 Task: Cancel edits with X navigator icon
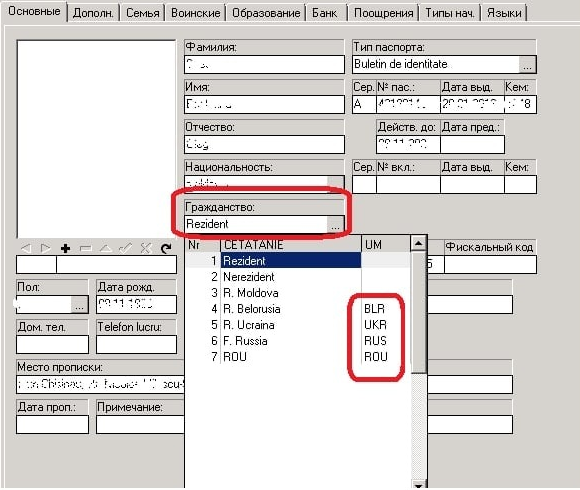[146, 248]
